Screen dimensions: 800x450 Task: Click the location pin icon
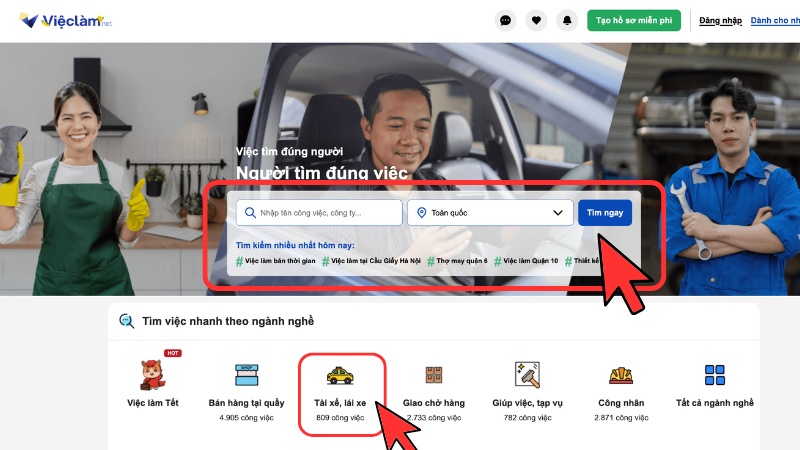421,213
